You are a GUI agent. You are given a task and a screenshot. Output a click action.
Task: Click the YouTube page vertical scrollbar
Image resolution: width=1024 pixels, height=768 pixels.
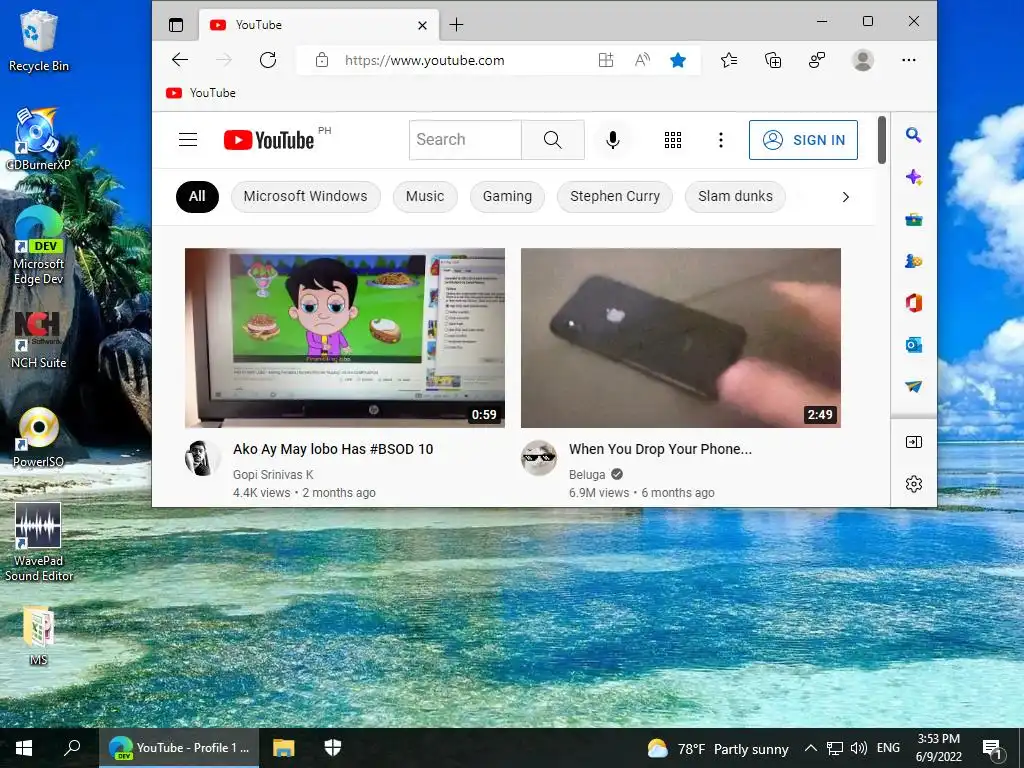[882, 140]
